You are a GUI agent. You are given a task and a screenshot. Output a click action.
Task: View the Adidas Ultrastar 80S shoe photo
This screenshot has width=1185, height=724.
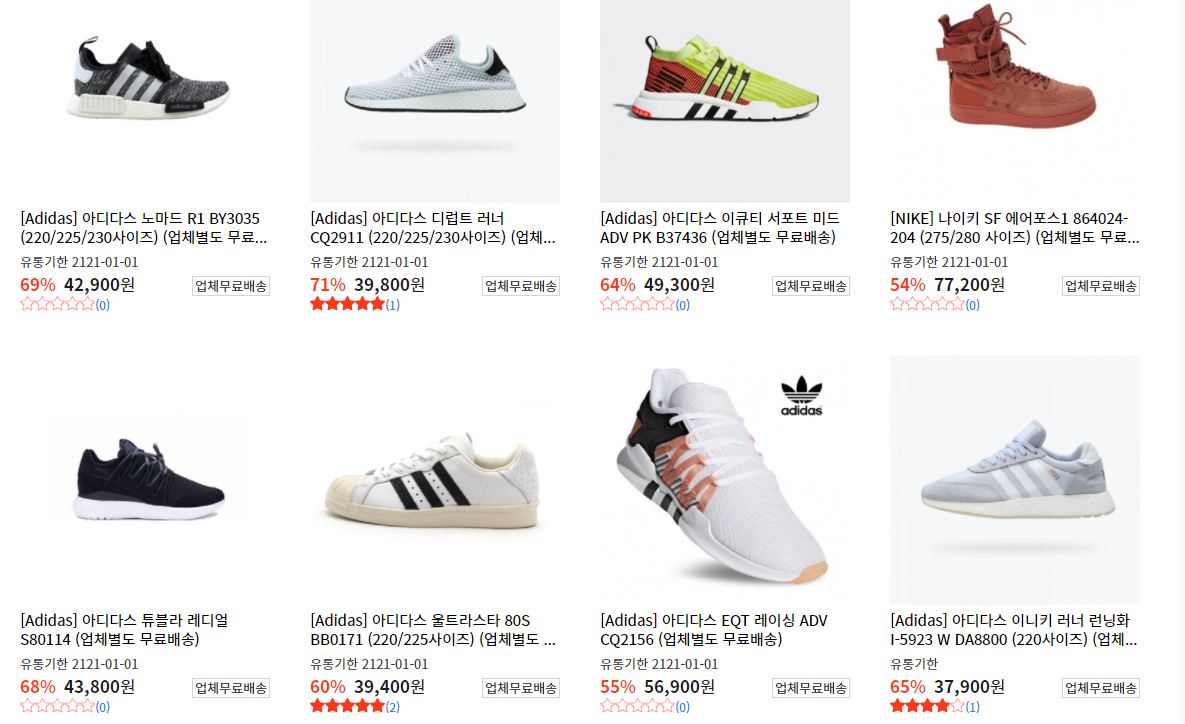point(435,480)
